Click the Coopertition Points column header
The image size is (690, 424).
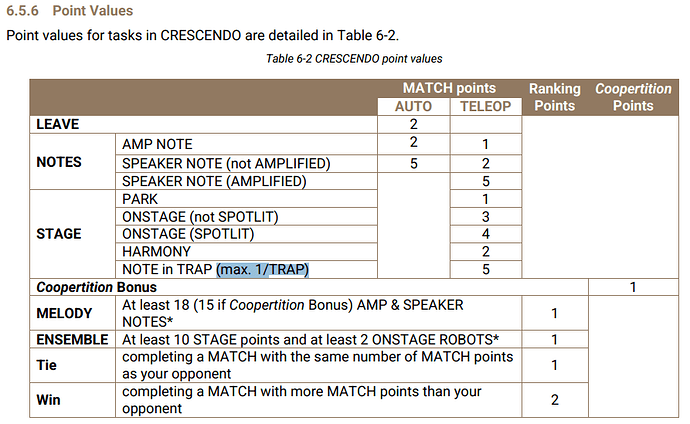pos(633,97)
